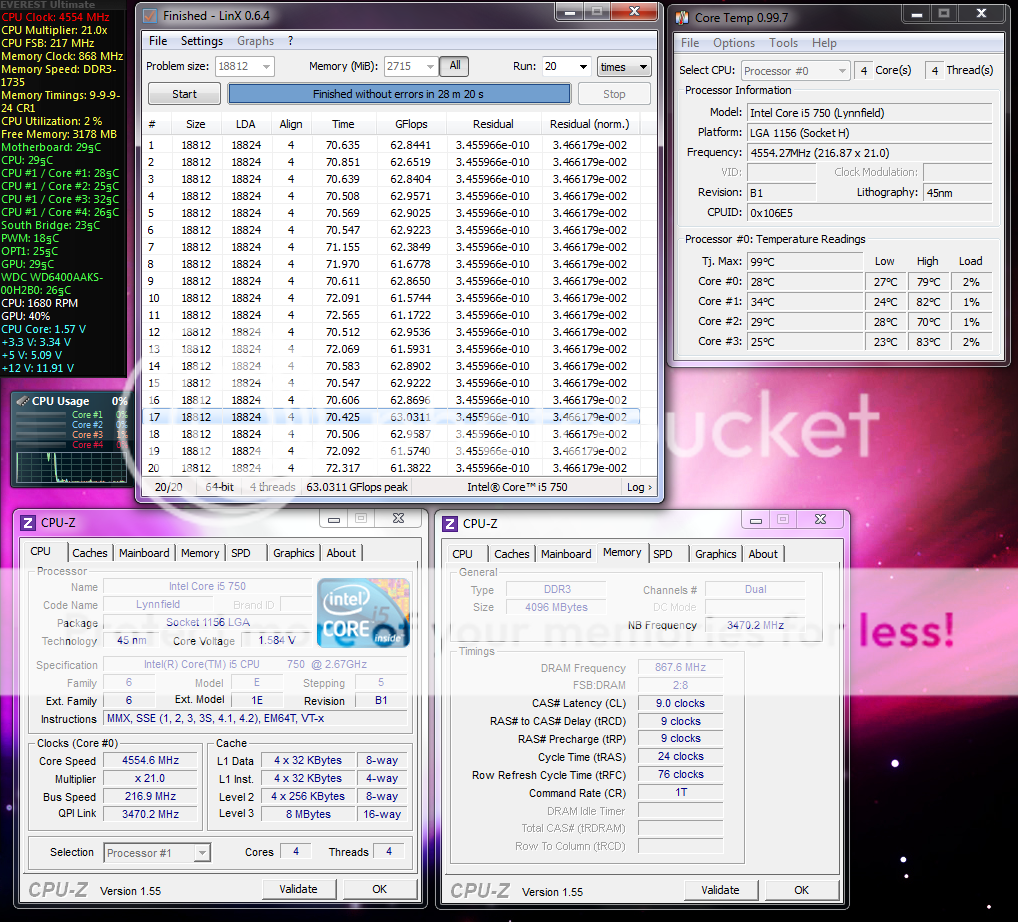Click the LinX title bar icon
The image size is (1018, 922).
pos(150,16)
